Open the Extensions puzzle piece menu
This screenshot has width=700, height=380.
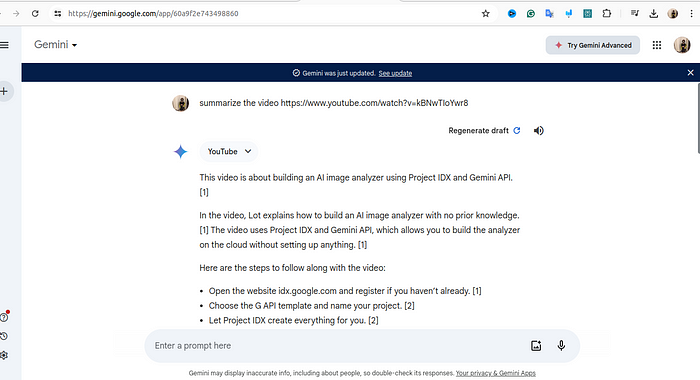point(606,13)
